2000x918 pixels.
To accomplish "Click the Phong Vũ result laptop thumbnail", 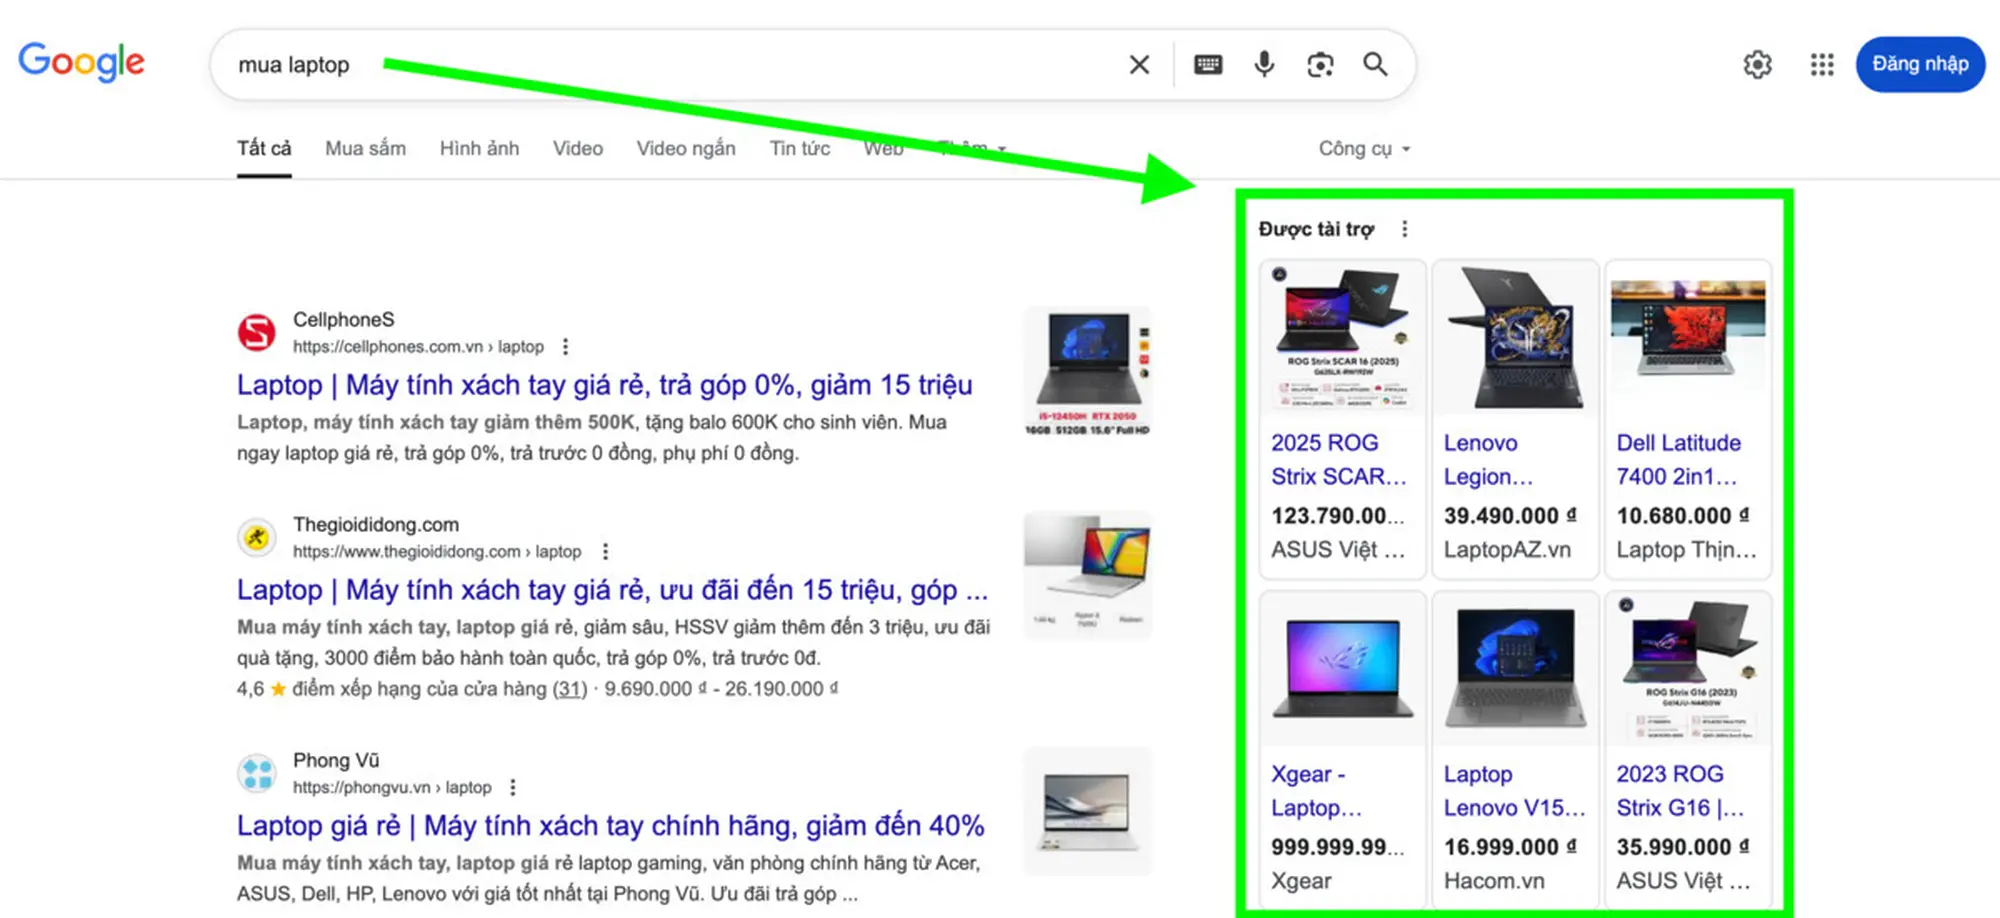I will point(1088,811).
